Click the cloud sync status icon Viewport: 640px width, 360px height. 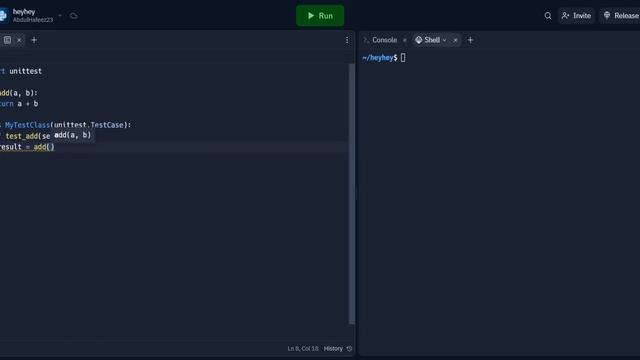tap(73, 16)
